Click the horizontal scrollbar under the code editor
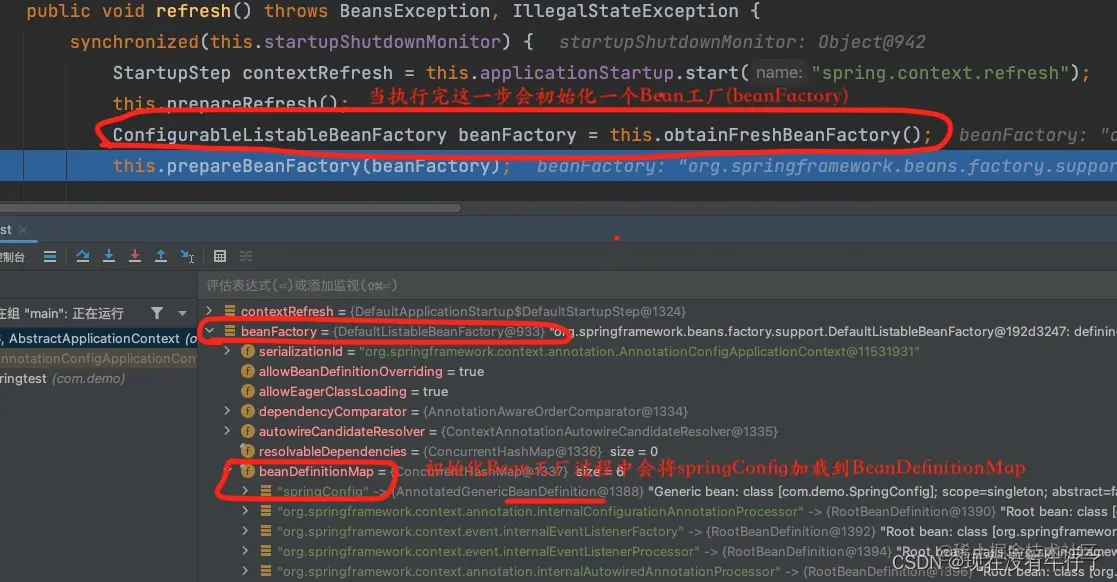Image resolution: width=1117 pixels, height=582 pixels. (230, 208)
